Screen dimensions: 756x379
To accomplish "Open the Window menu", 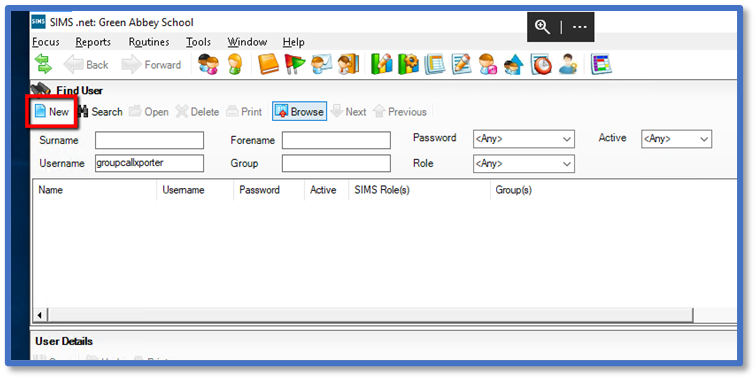I will [247, 42].
